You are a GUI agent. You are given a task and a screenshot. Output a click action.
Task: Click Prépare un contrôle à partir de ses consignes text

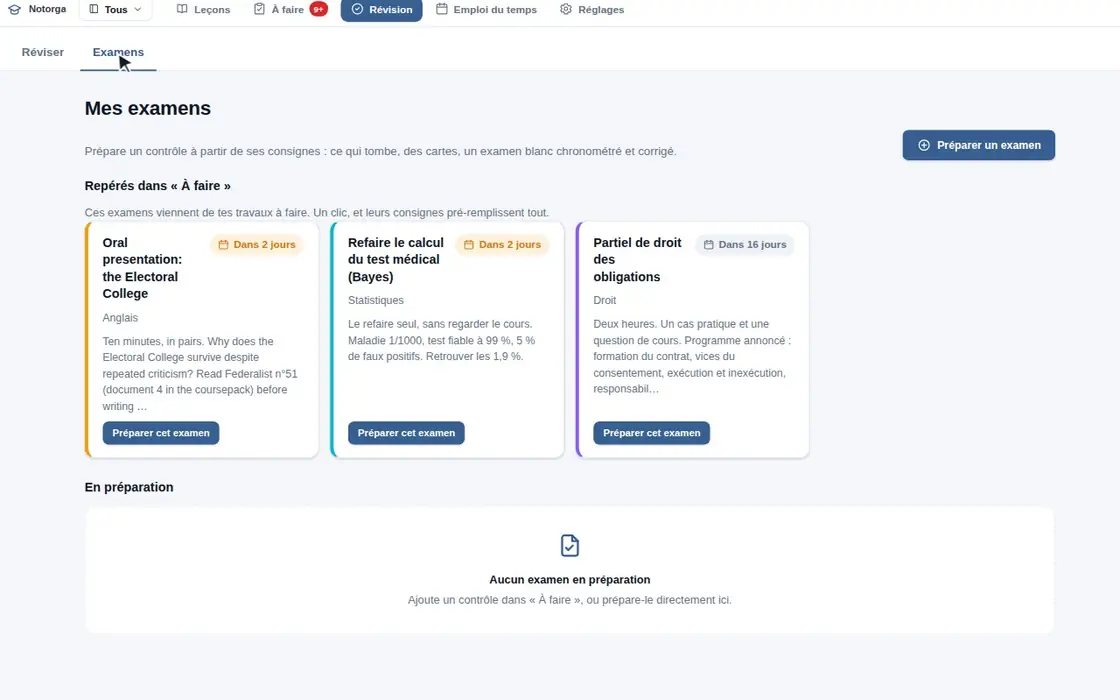click(x=380, y=151)
